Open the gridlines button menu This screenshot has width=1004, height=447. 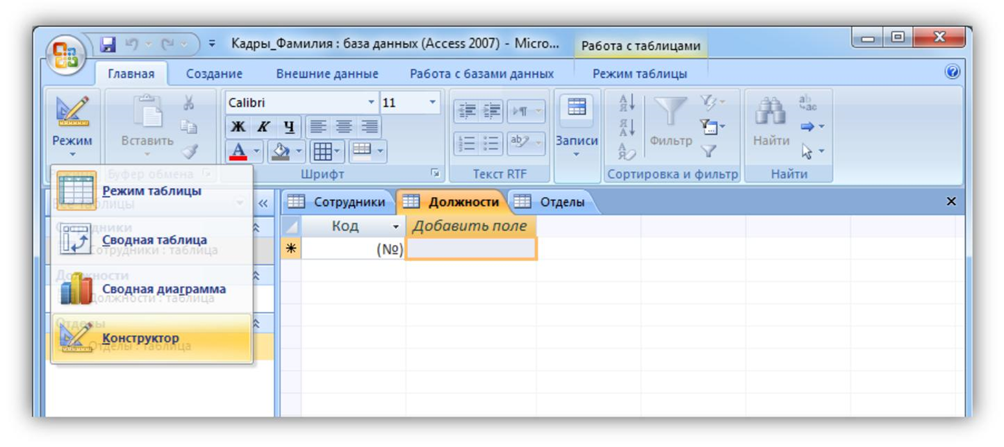[x=327, y=151]
